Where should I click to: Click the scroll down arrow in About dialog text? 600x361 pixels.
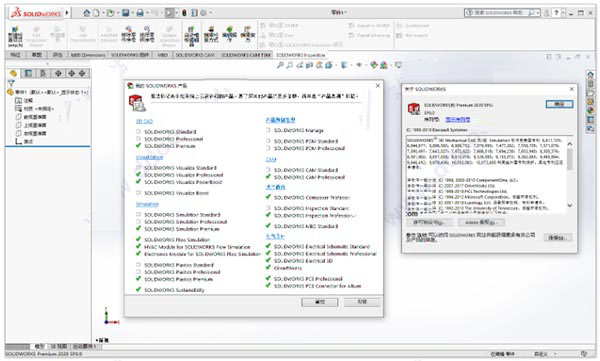[570, 206]
